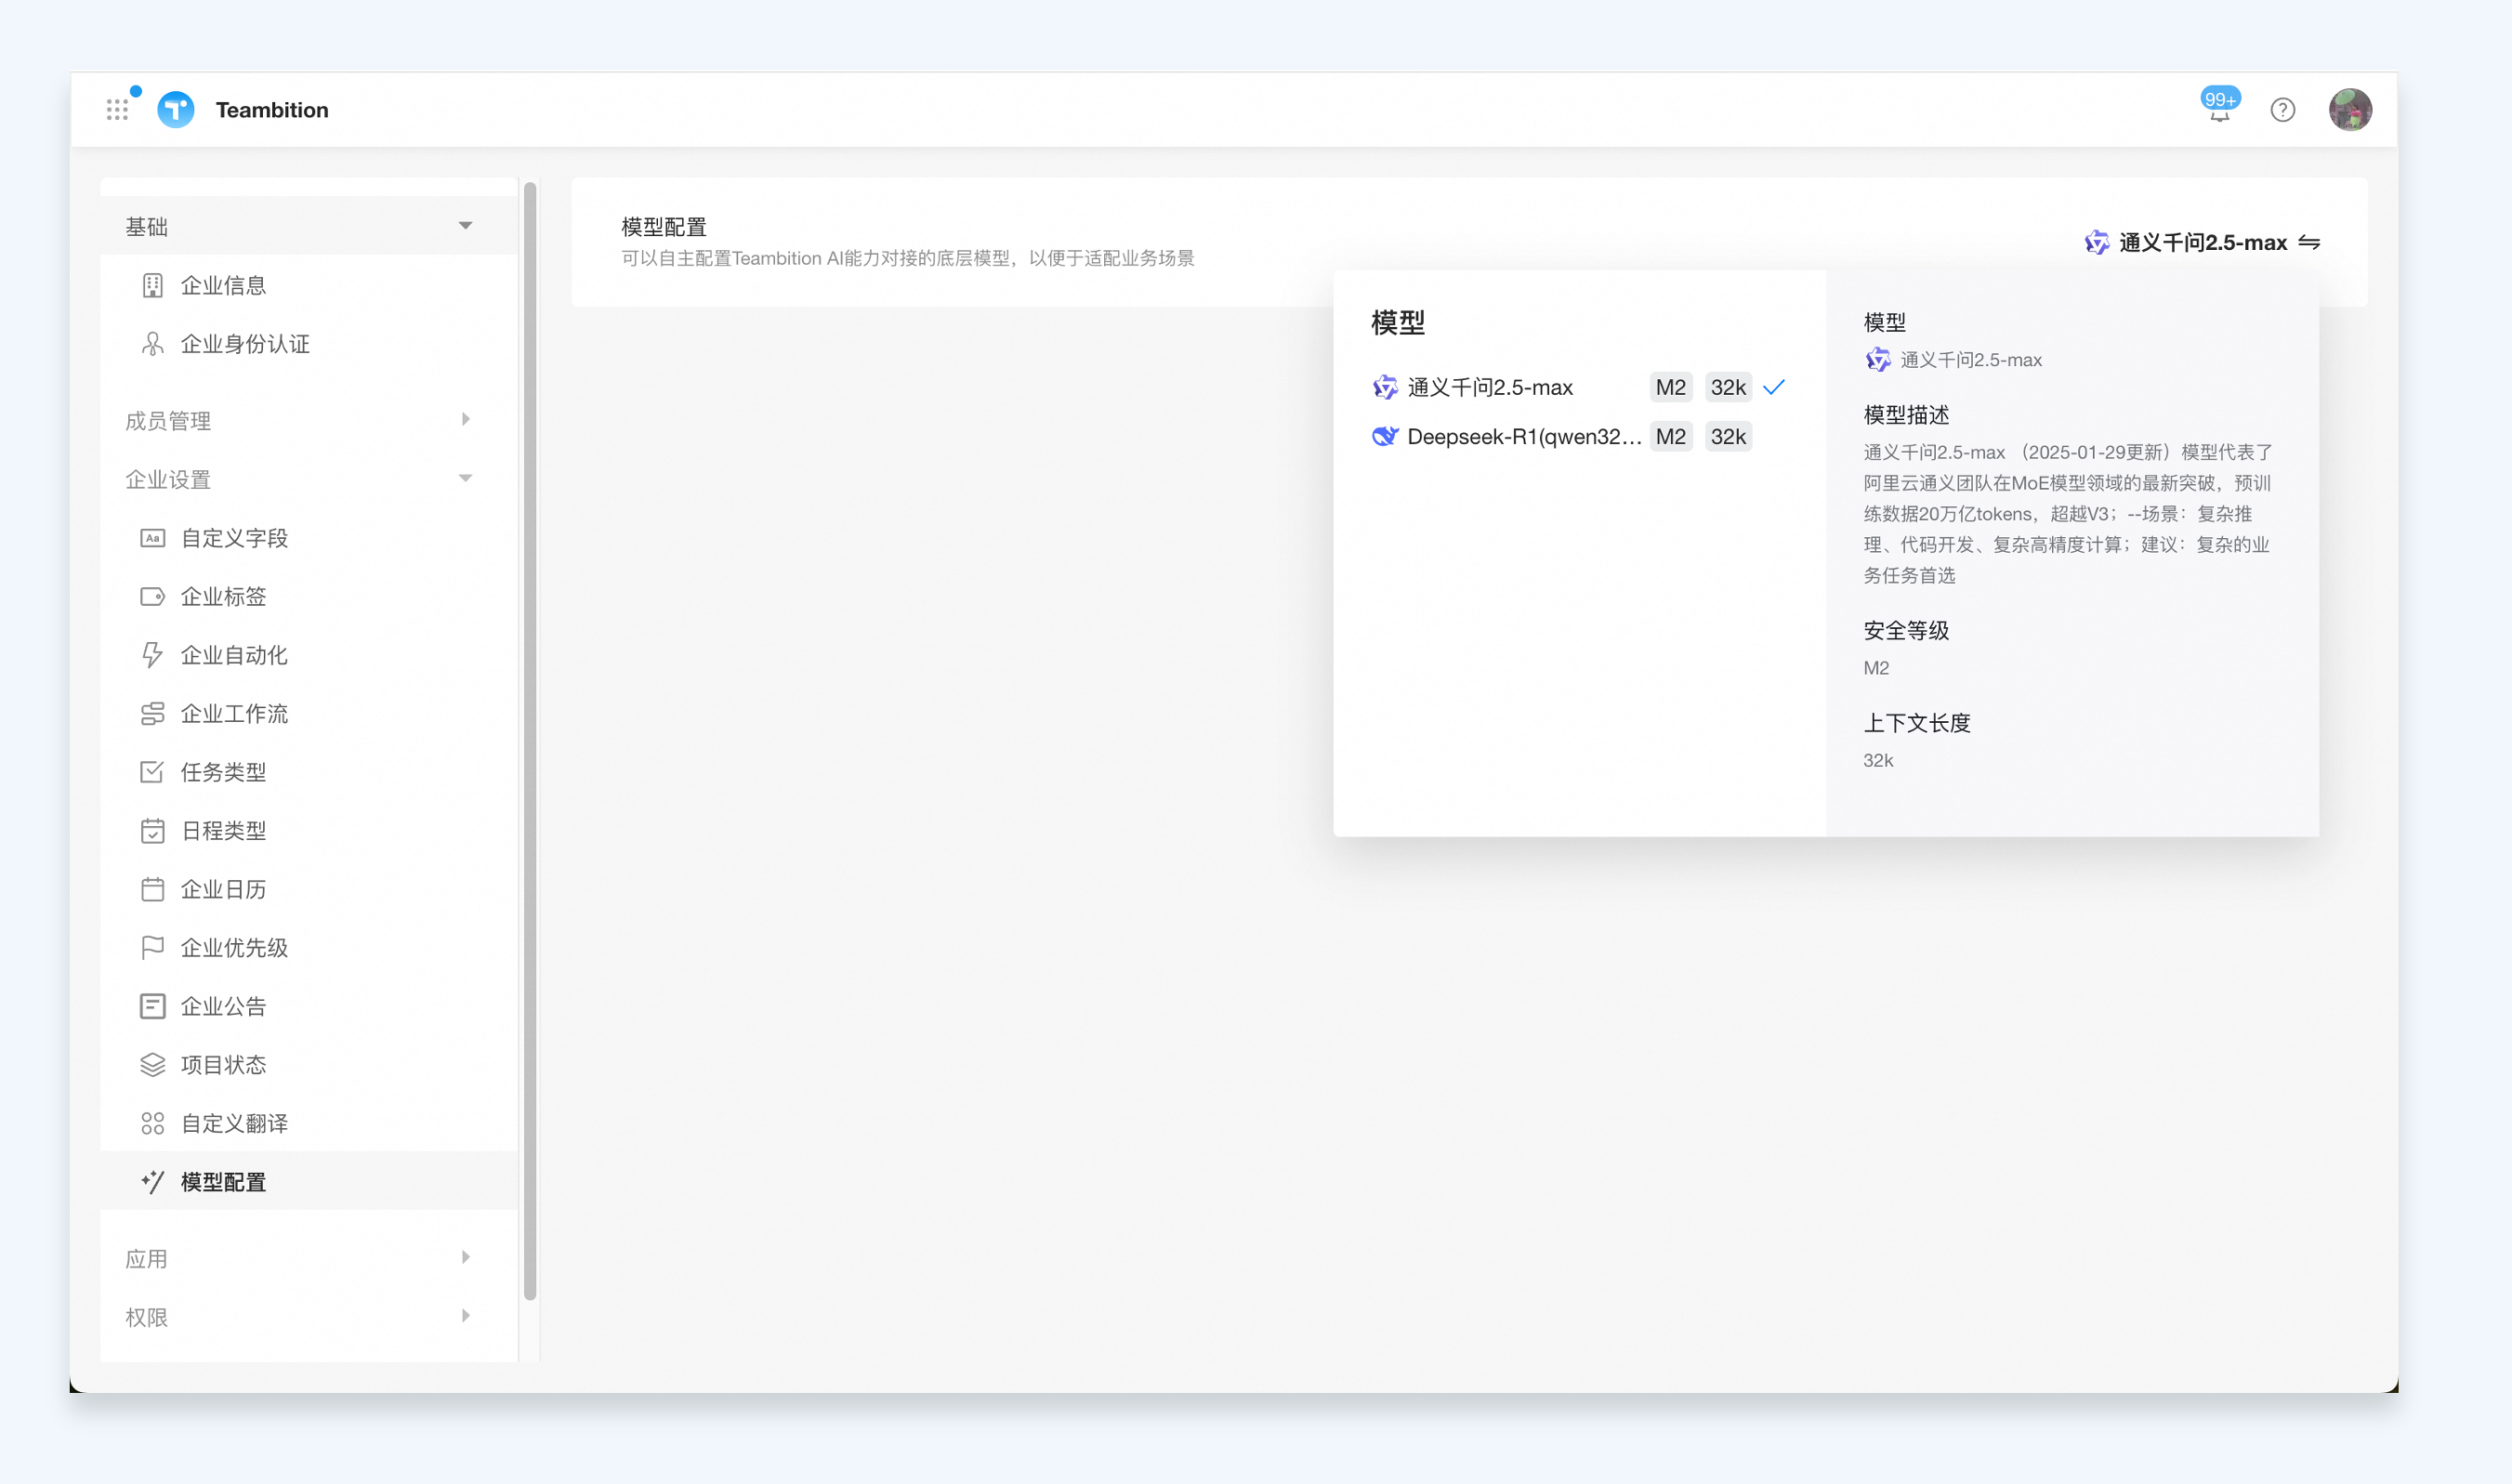Open the user avatar menu
Viewport: 2512px width, 1484px height.
pyautogui.click(x=2350, y=109)
